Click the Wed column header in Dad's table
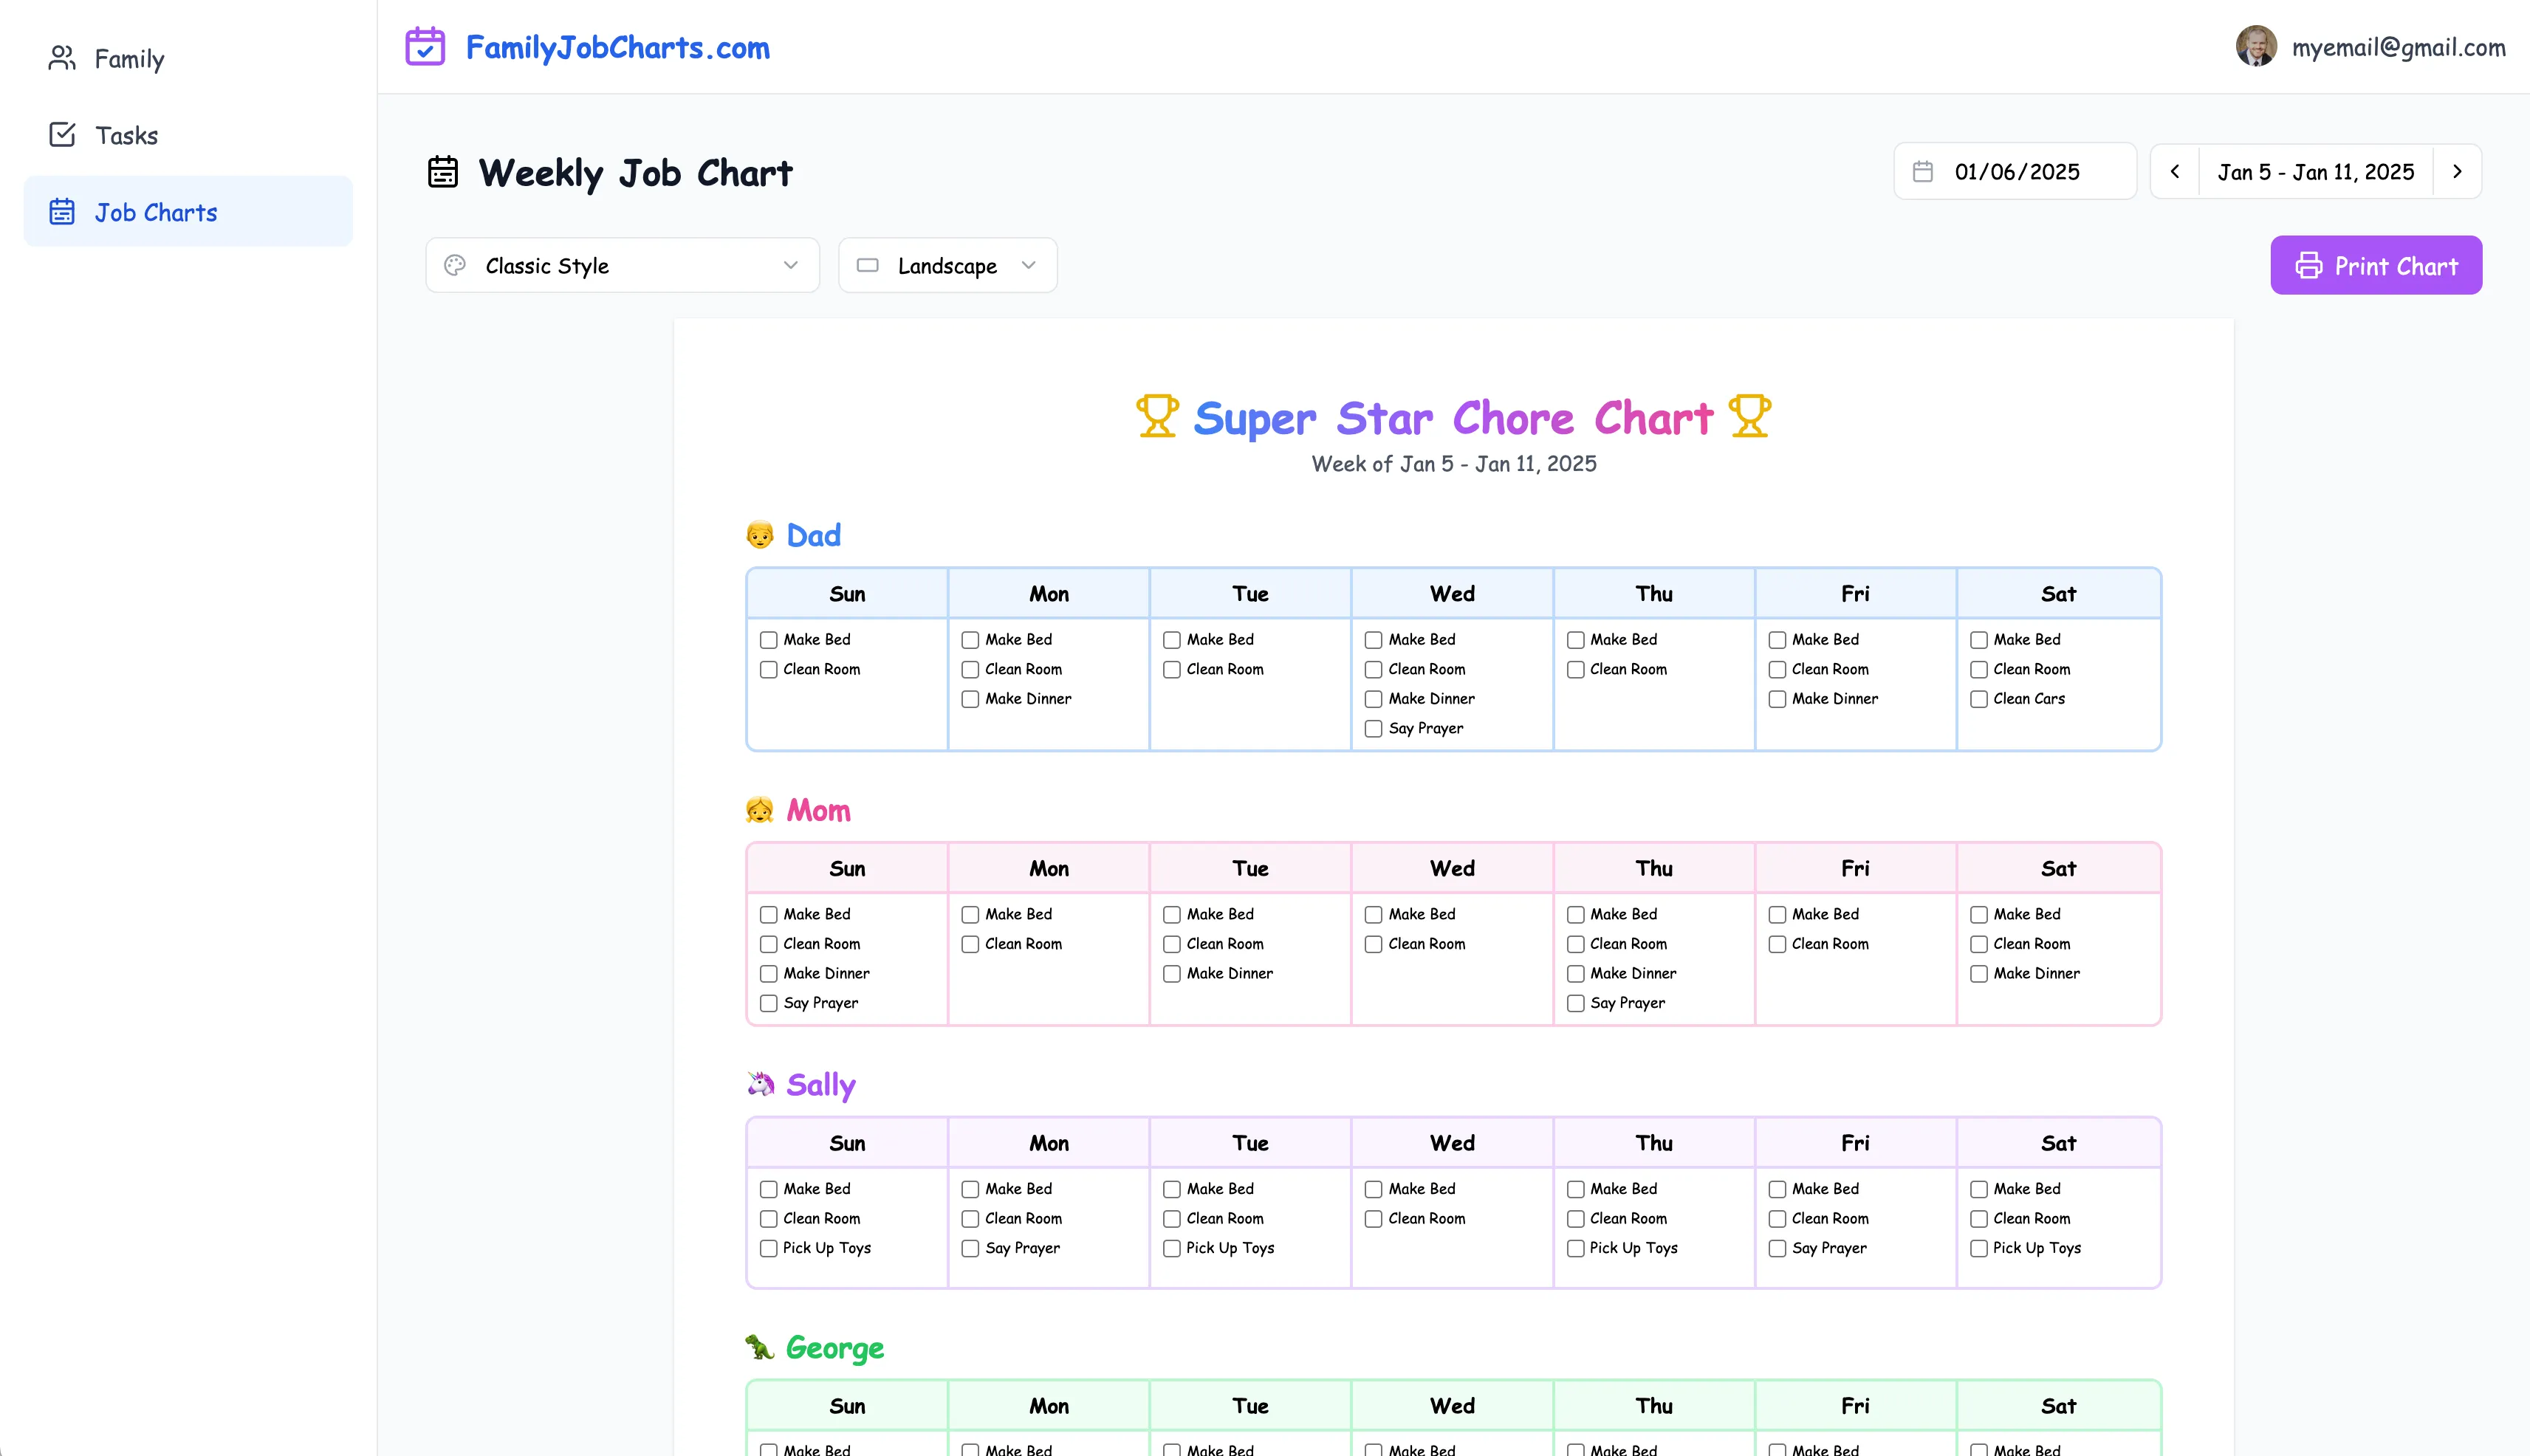 (1452, 594)
